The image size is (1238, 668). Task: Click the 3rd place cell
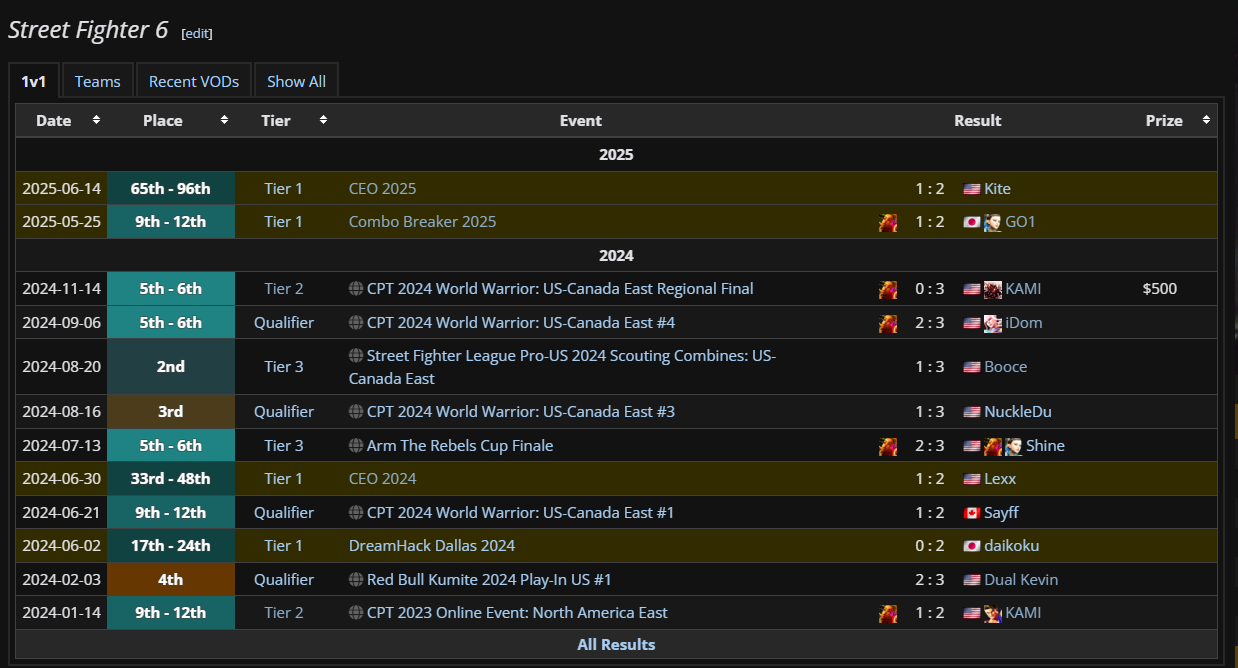tap(171, 412)
